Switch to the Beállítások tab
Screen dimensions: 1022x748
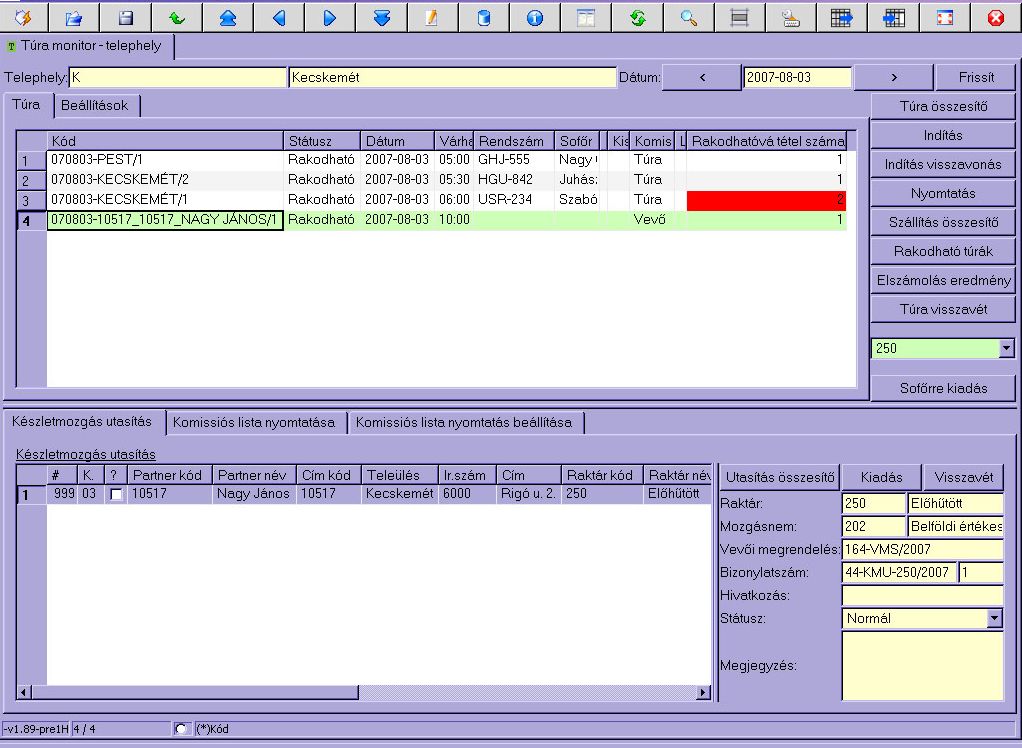pyautogui.click(x=94, y=105)
